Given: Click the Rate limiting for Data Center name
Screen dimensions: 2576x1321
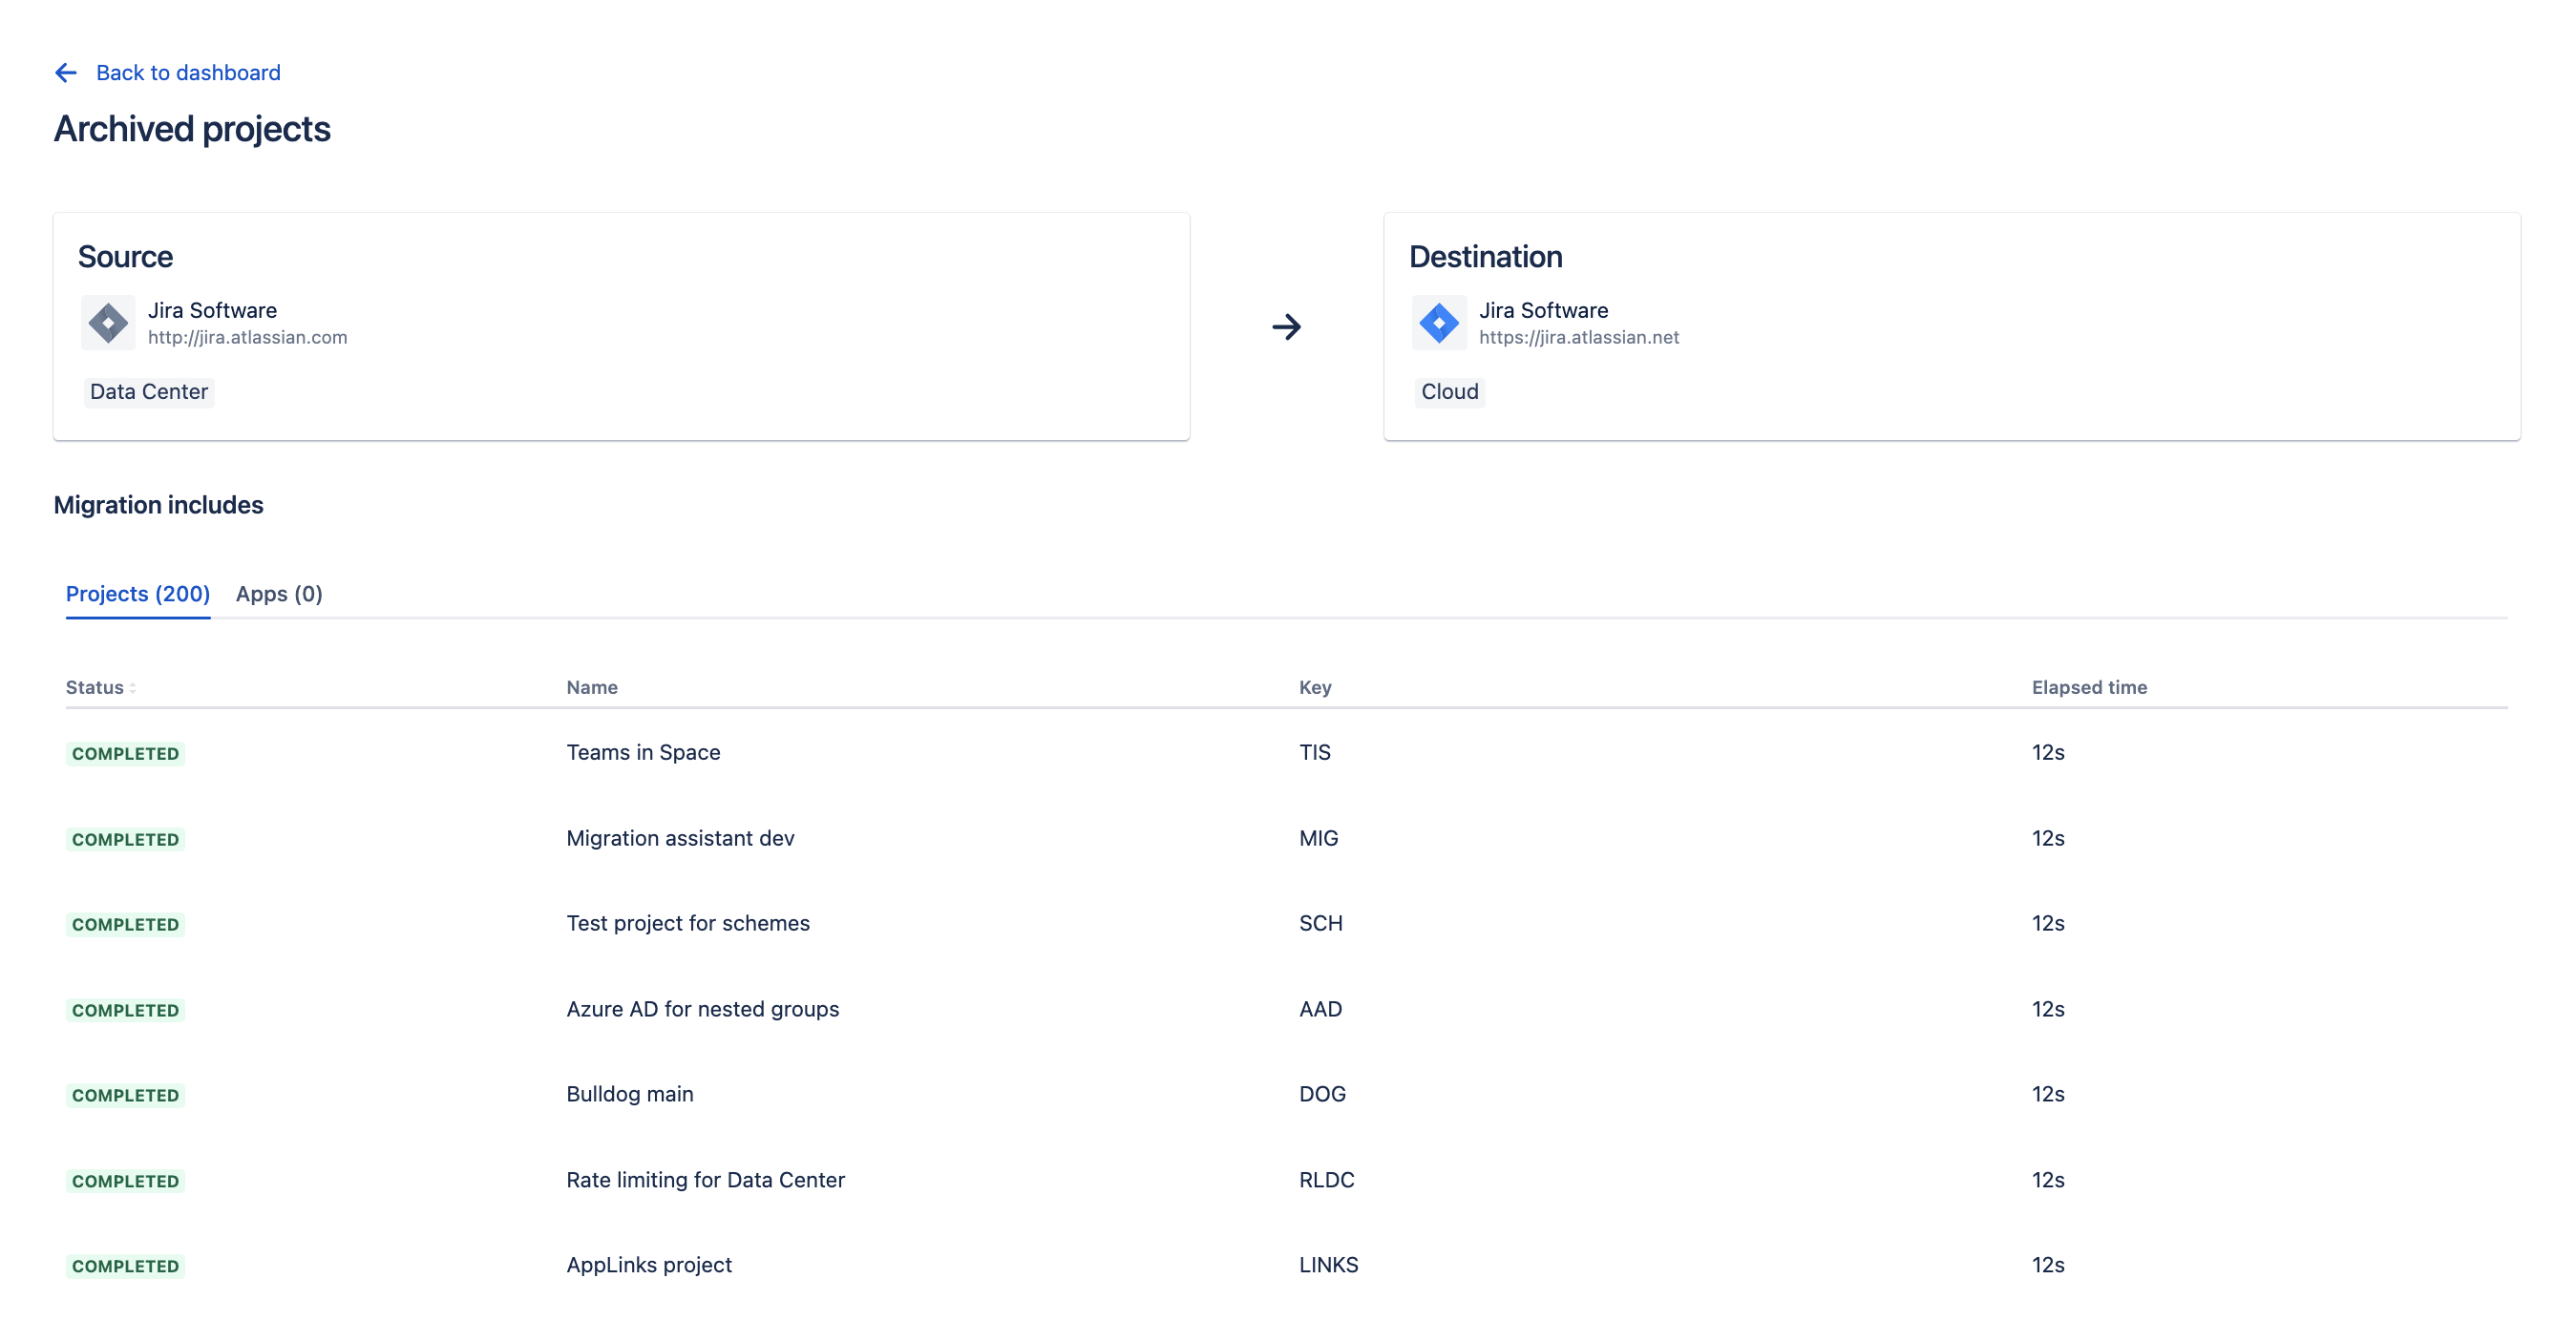Looking at the screenshot, I should tap(705, 1180).
